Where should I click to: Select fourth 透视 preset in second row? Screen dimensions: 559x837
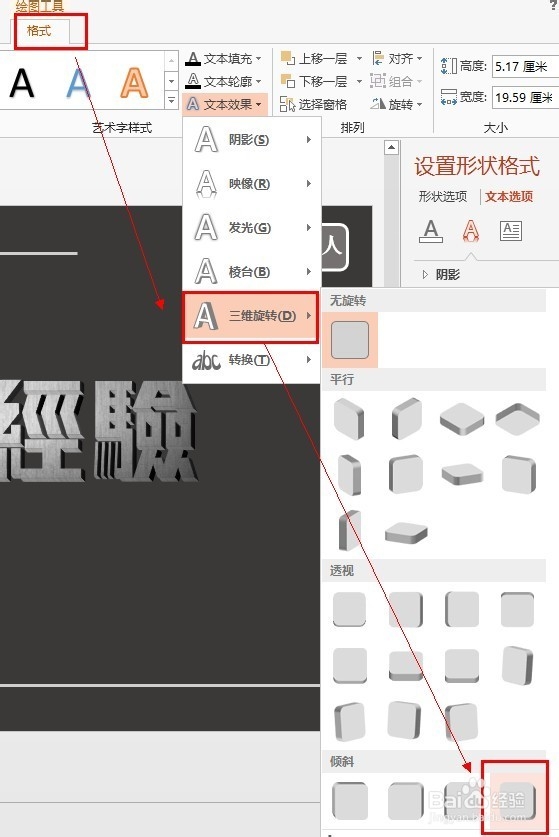click(x=517, y=666)
